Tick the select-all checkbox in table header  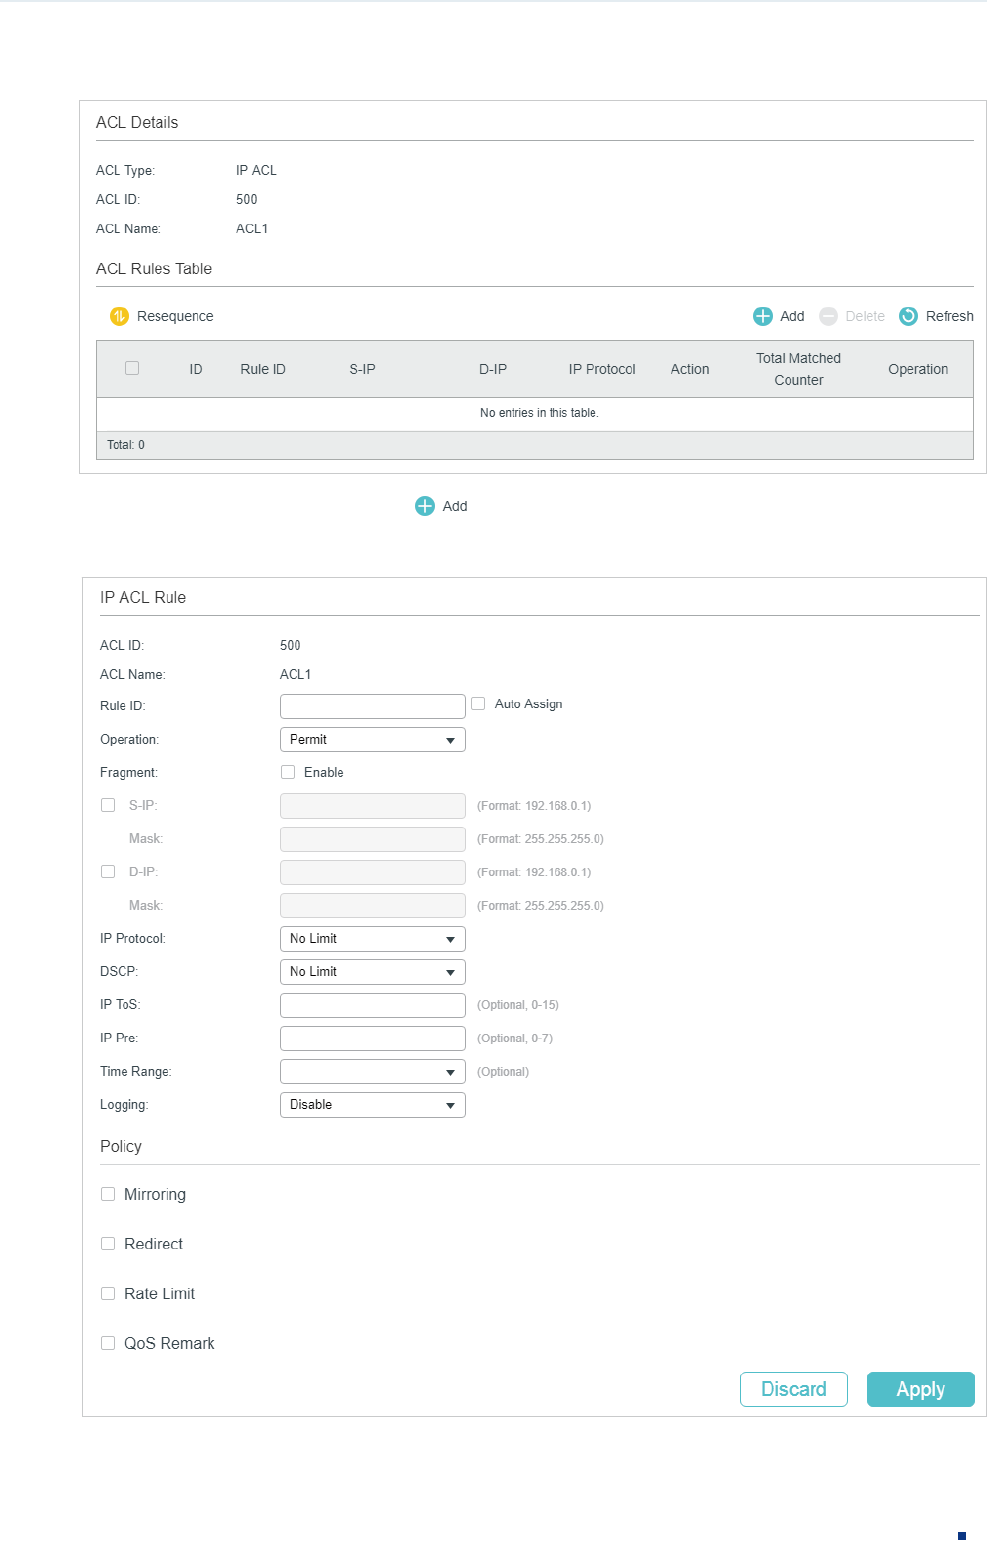(132, 368)
